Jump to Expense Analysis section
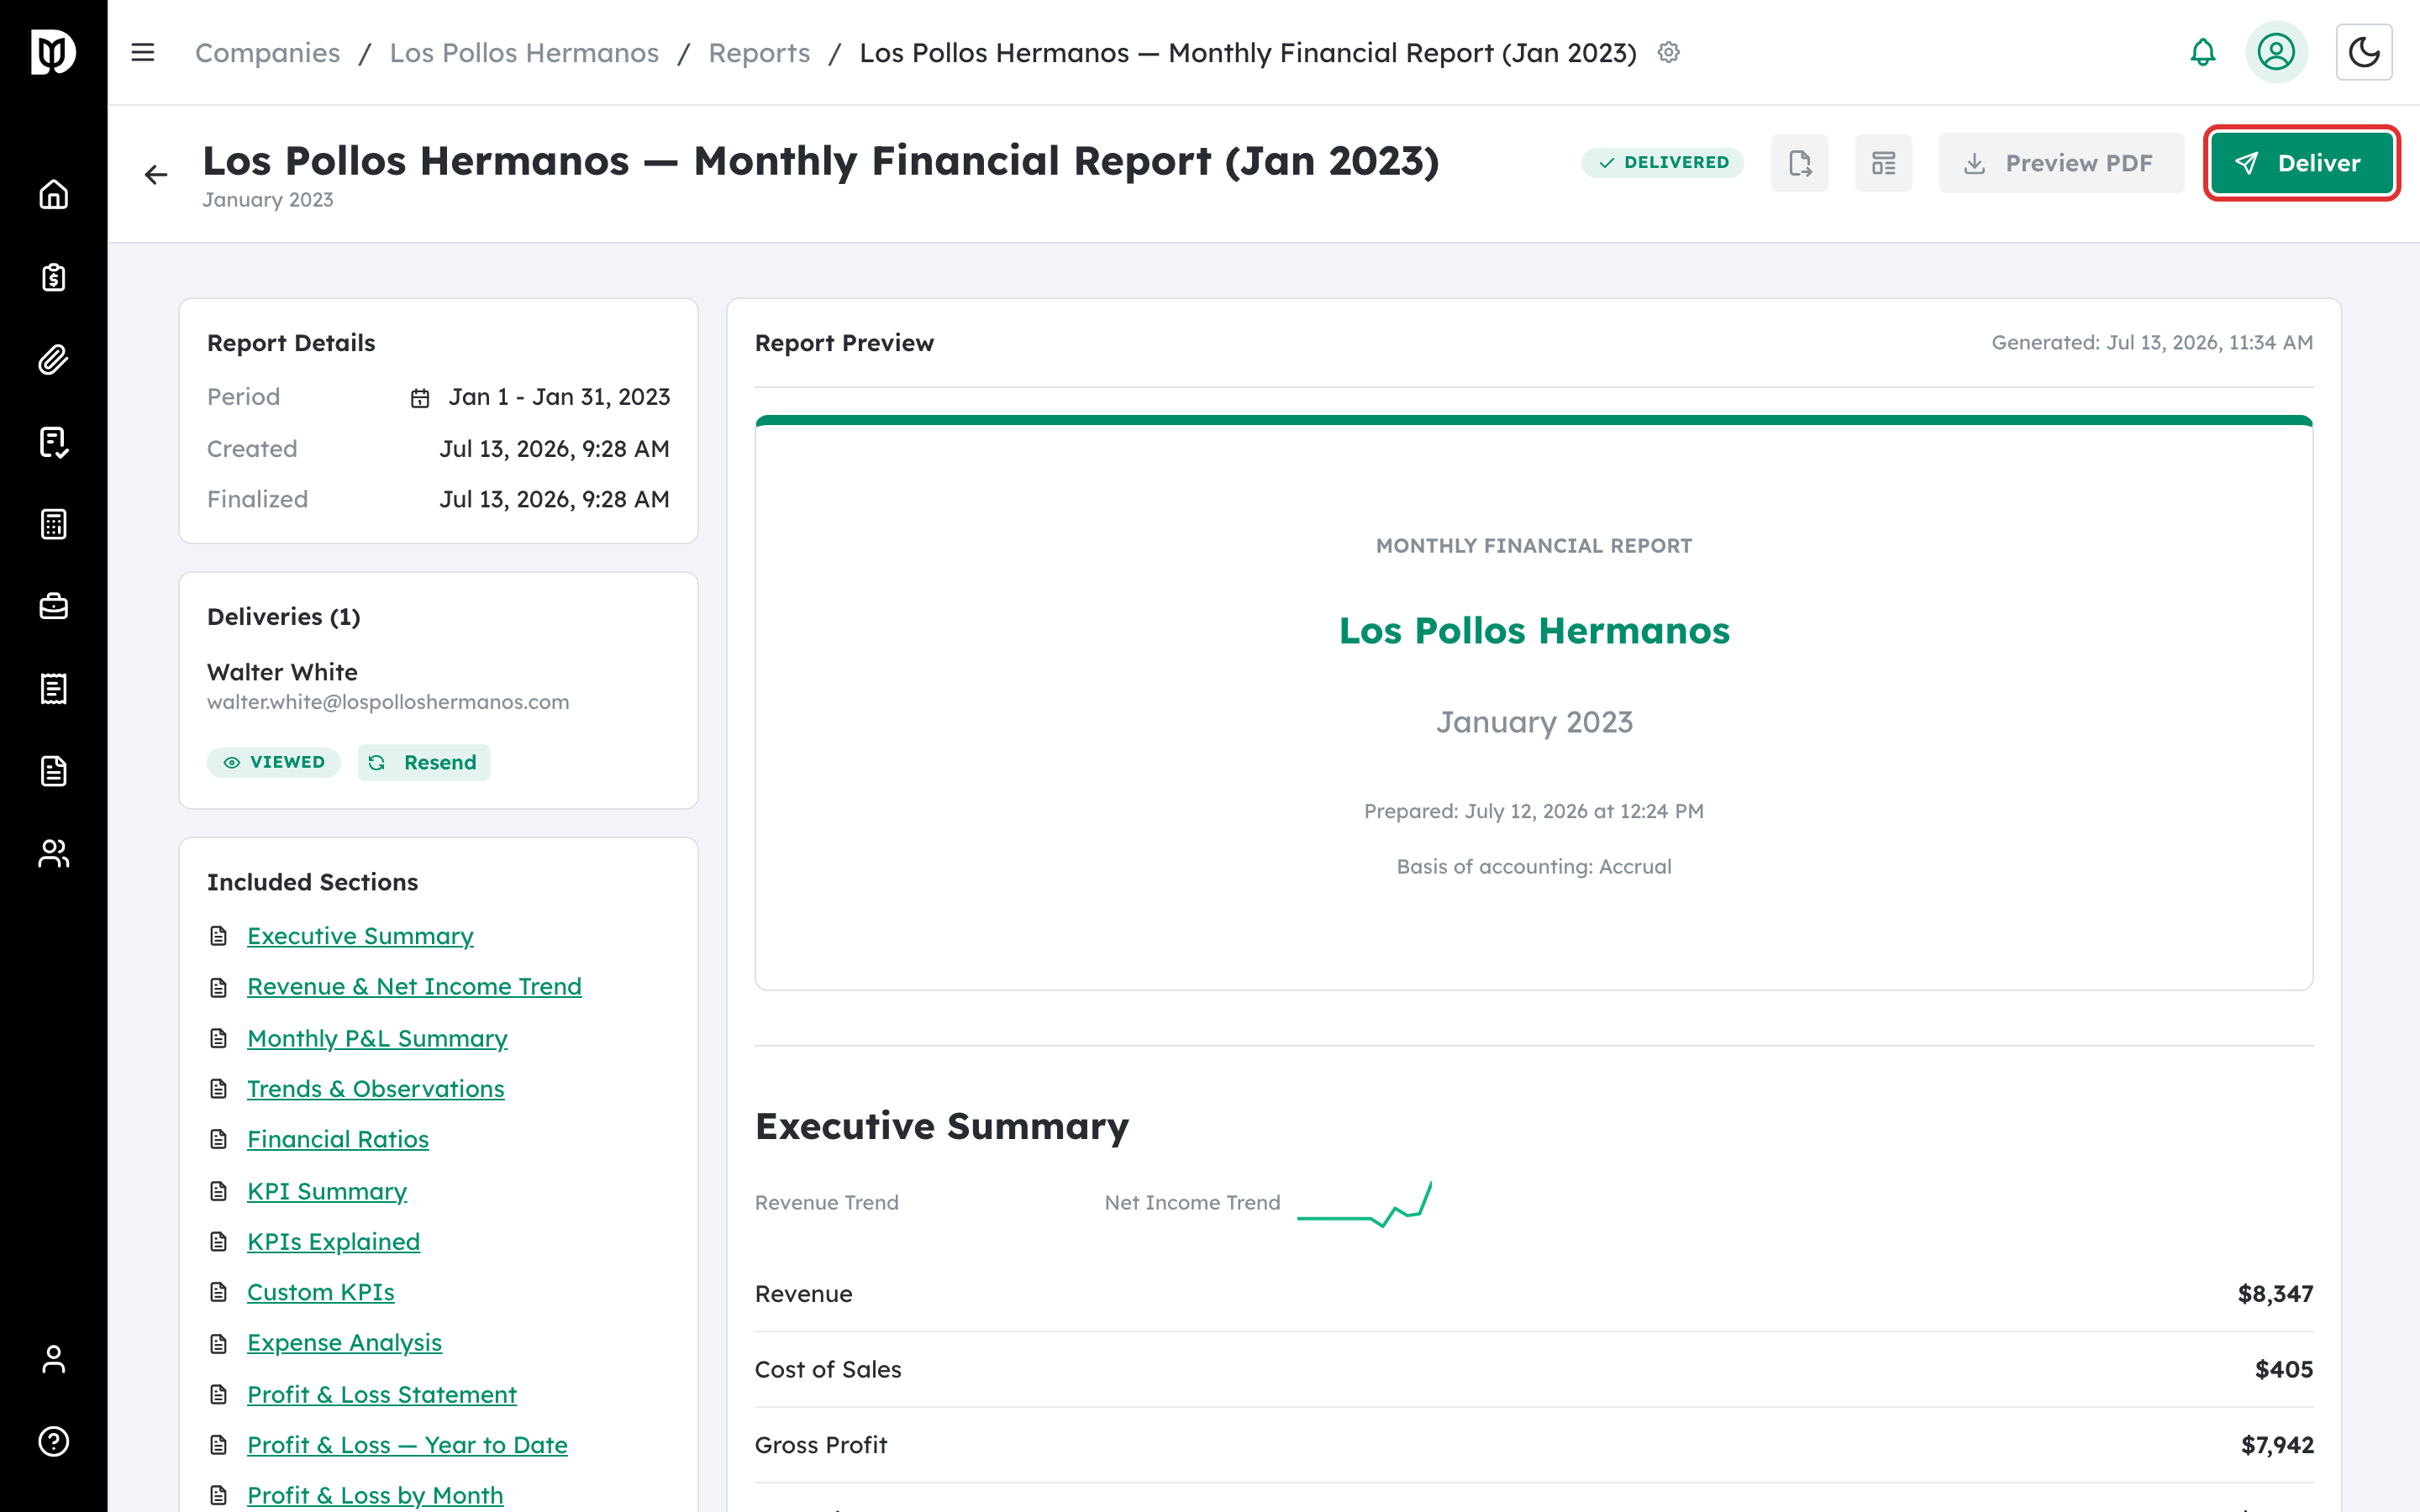This screenshot has width=2420, height=1512. (344, 1343)
